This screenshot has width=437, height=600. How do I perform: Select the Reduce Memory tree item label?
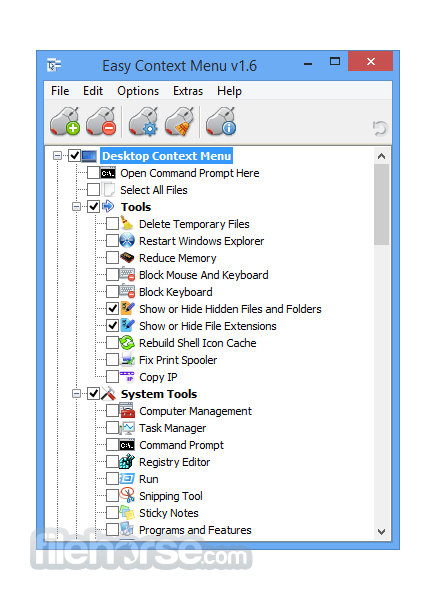pos(178,258)
